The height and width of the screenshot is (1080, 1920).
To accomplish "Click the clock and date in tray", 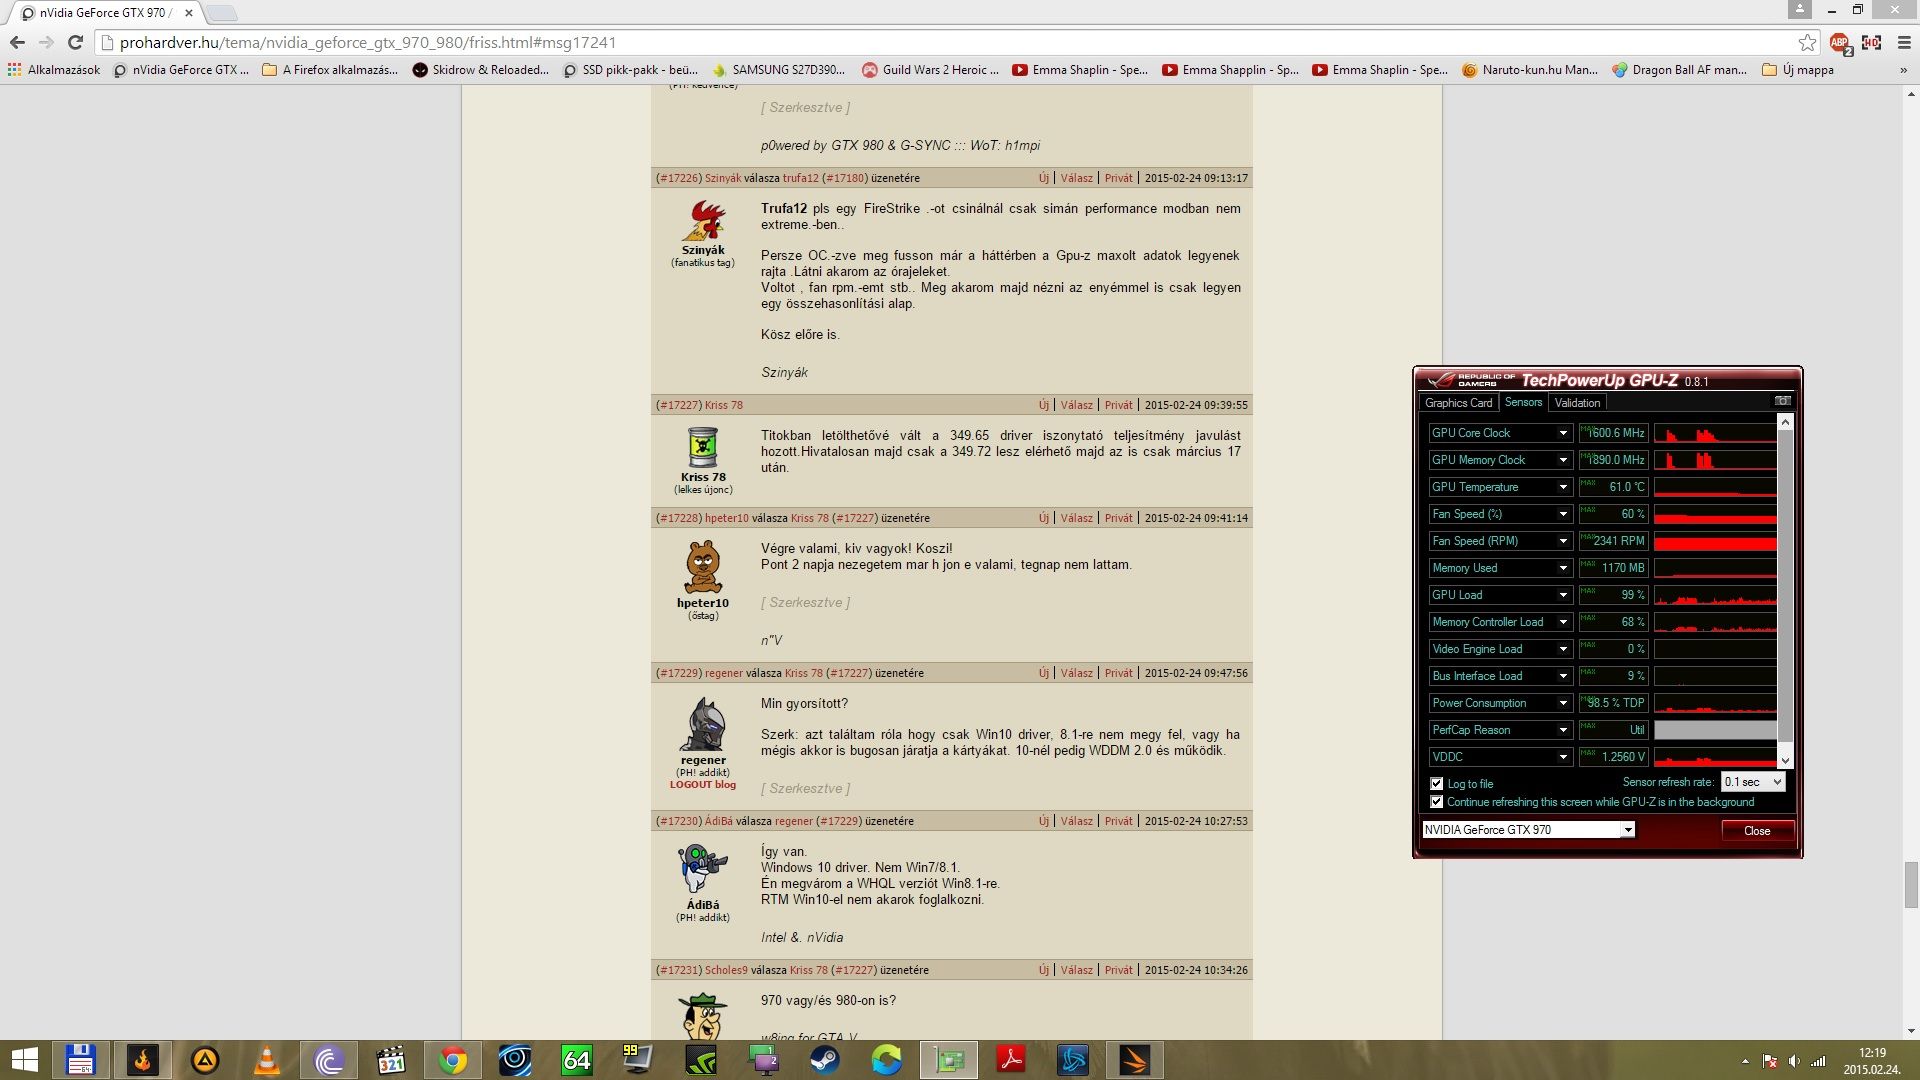I will (1872, 1061).
